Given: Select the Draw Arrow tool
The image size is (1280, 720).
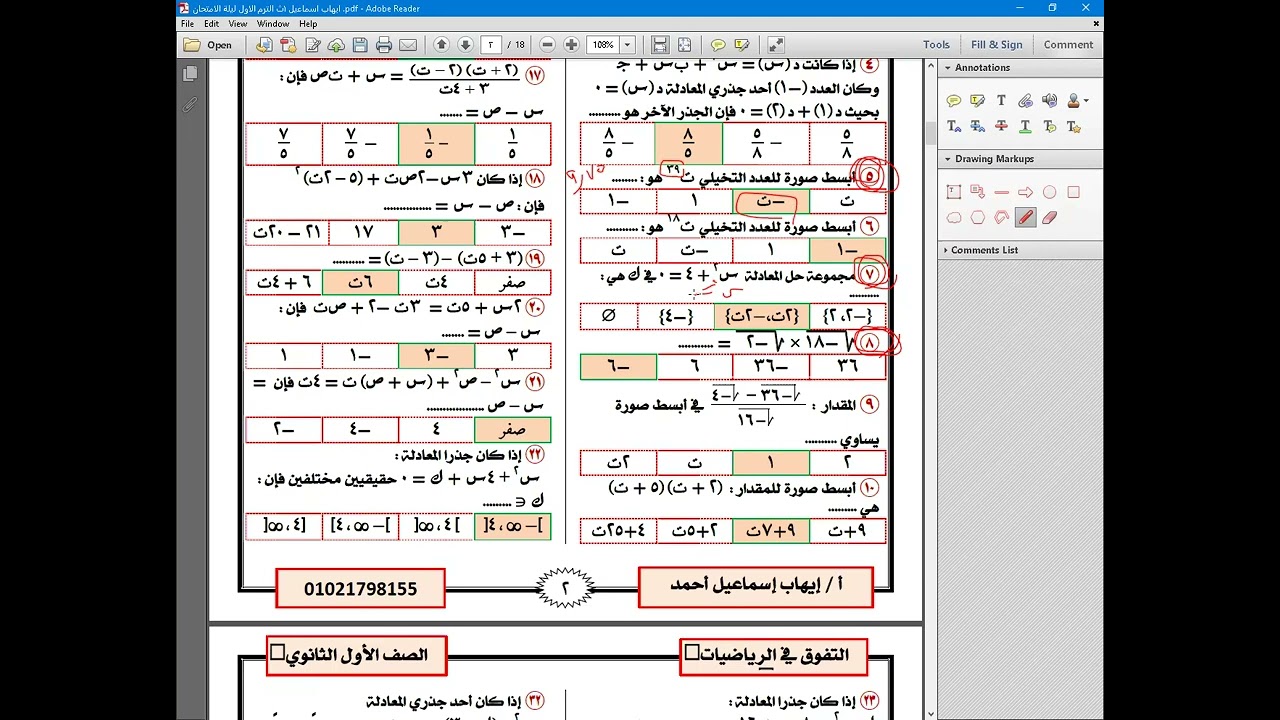Looking at the screenshot, I should tap(1025, 192).
